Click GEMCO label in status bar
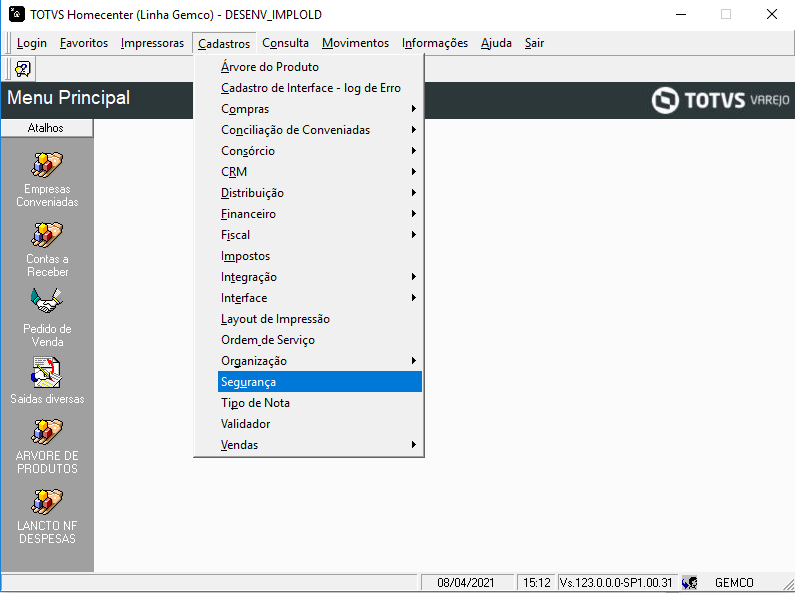This screenshot has height=593, width=795. (x=734, y=582)
